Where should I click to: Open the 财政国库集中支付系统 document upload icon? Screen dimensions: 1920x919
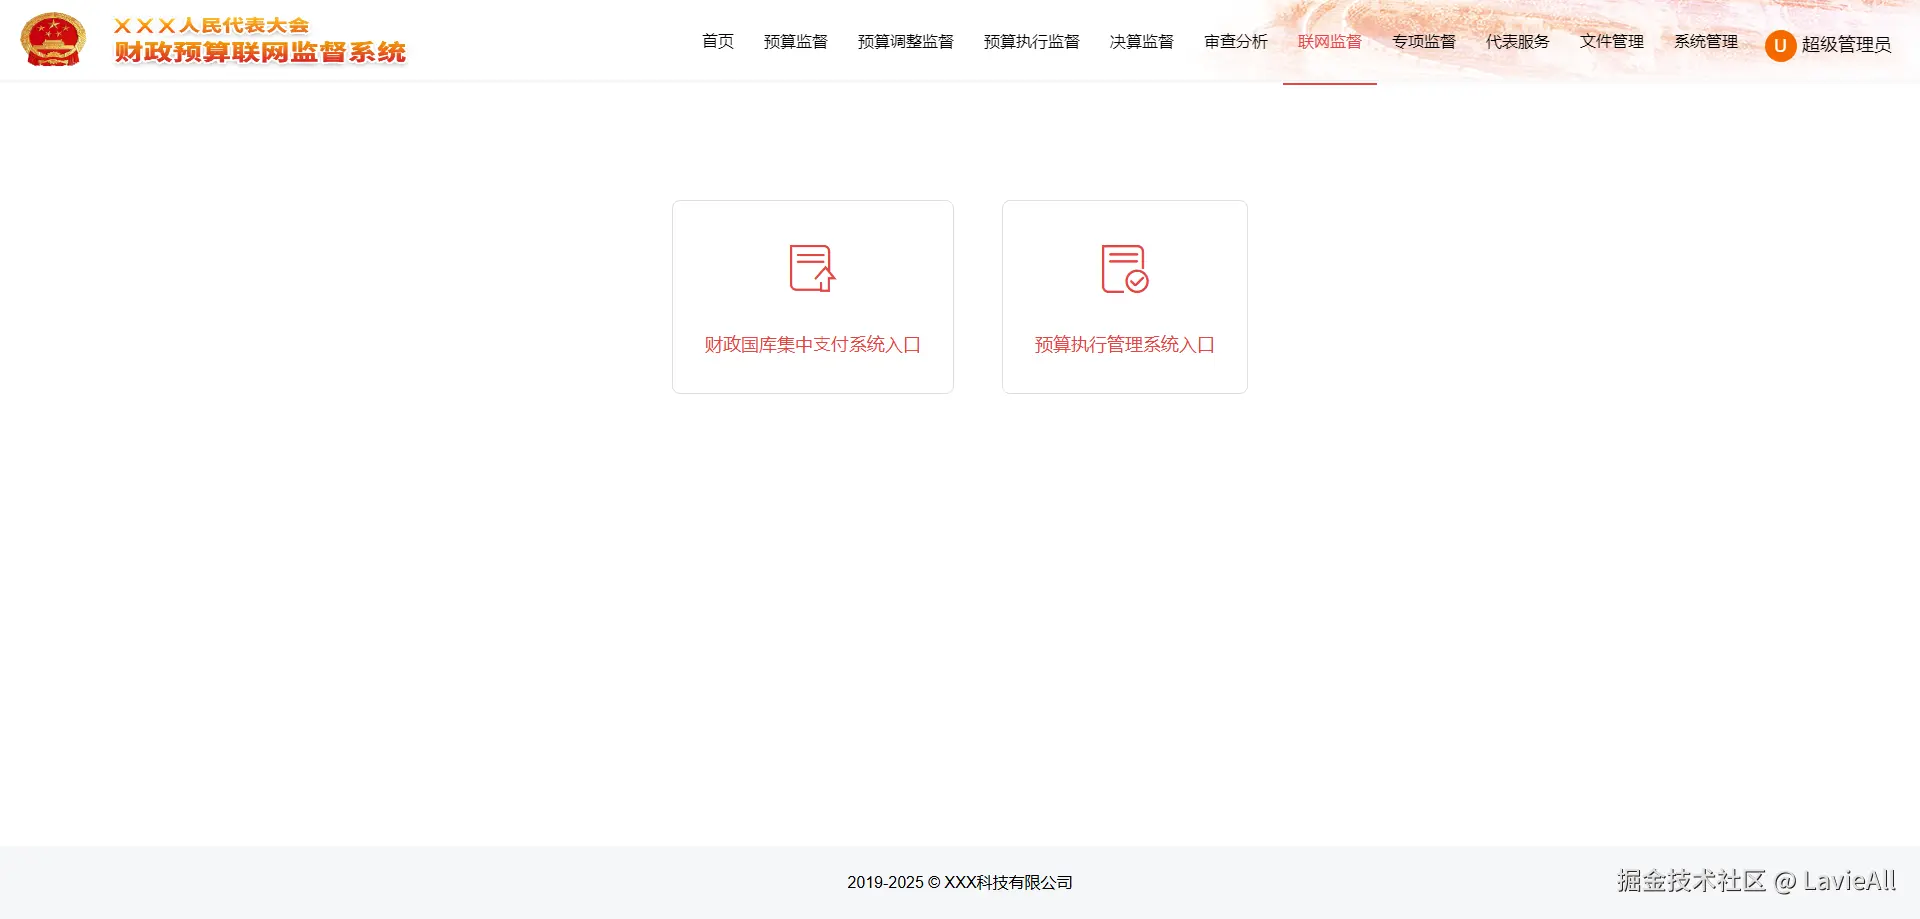pos(813,268)
